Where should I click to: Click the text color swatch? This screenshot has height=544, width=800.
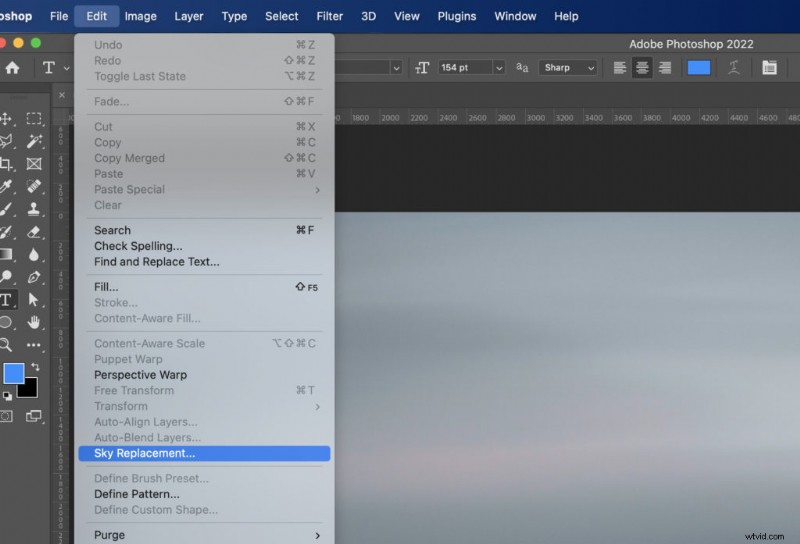(x=699, y=68)
